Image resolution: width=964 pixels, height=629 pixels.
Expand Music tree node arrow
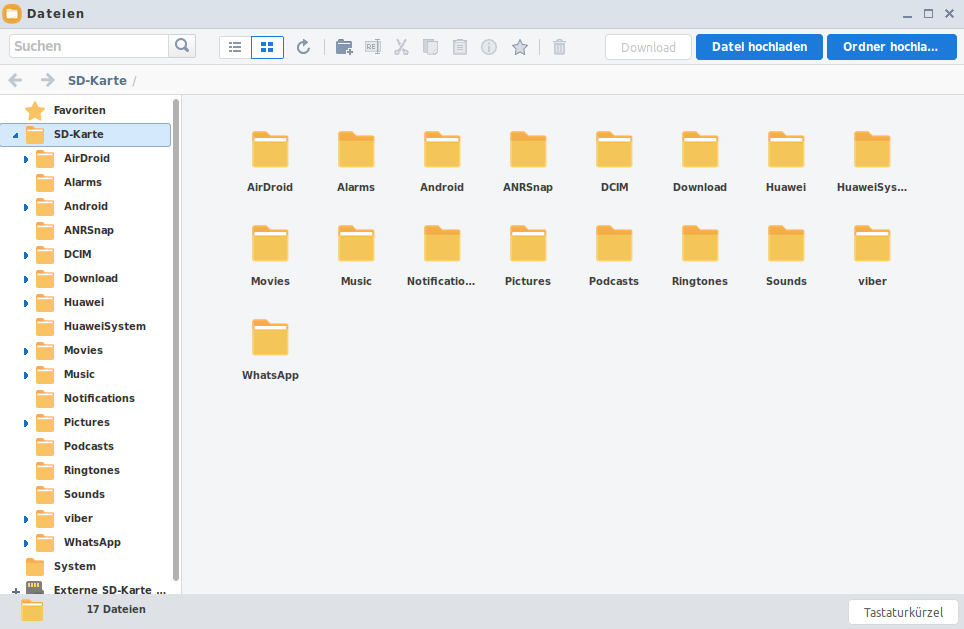[x=26, y=374]
